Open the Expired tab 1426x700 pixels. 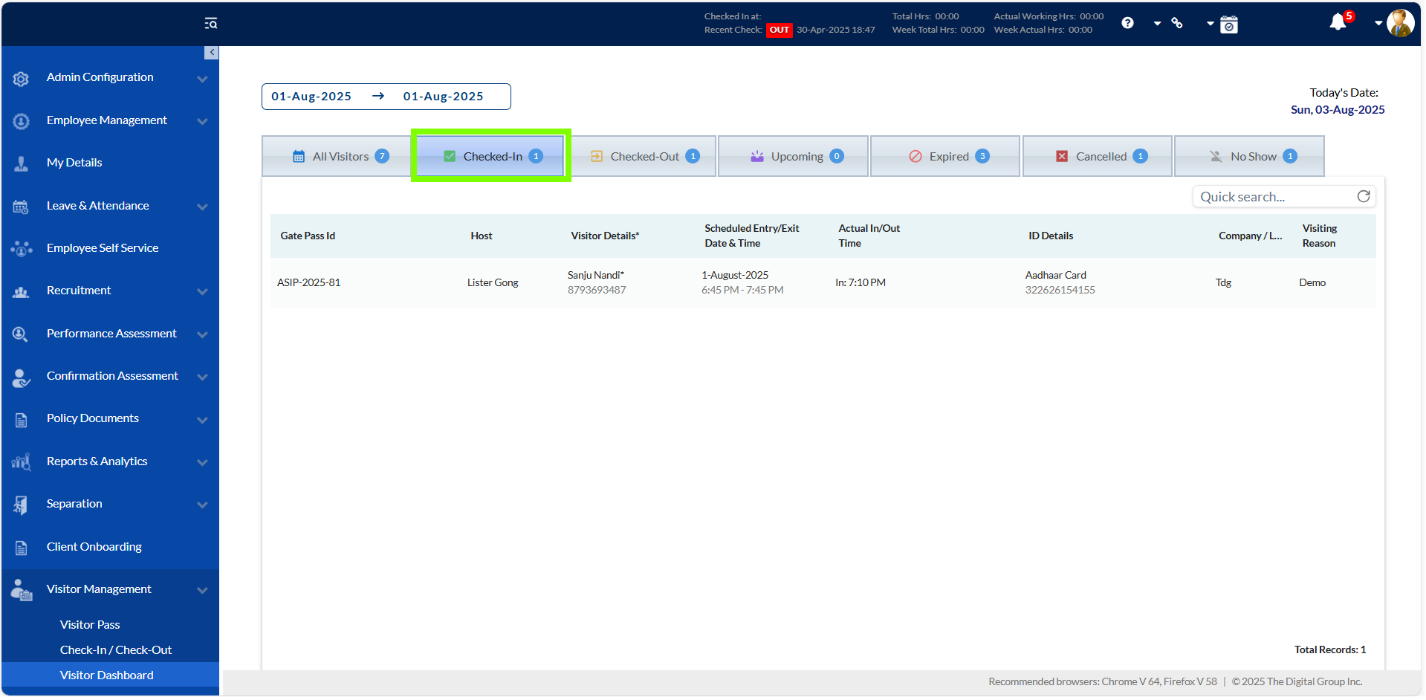tap(945, 156)
